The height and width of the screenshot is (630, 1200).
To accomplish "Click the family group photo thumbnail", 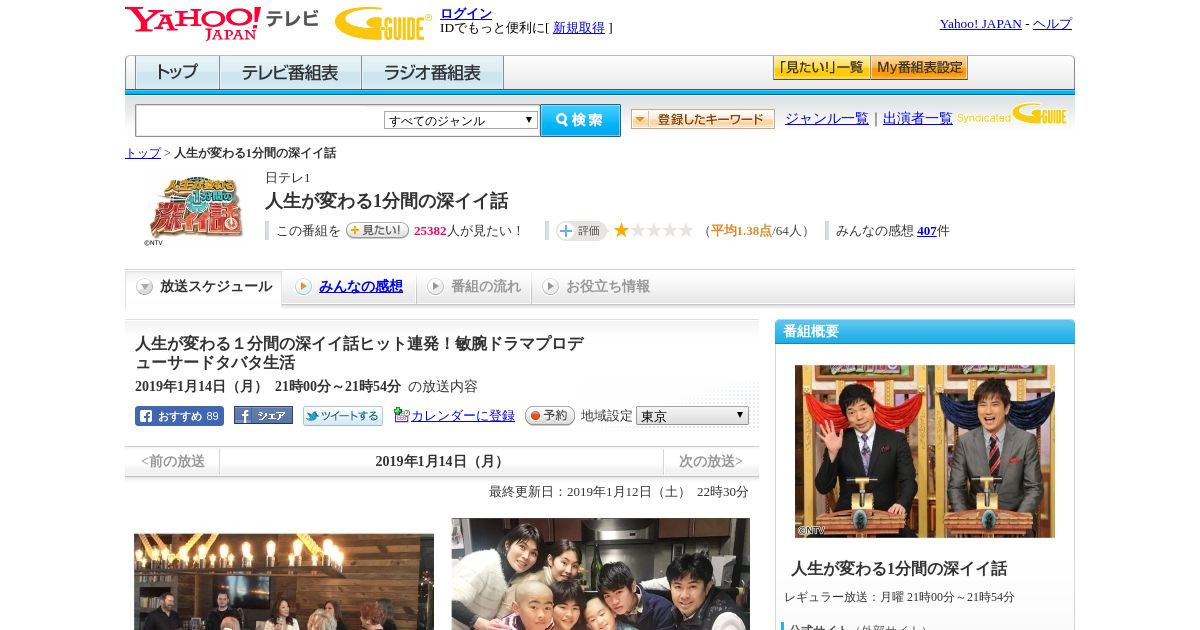I will 600,573.
